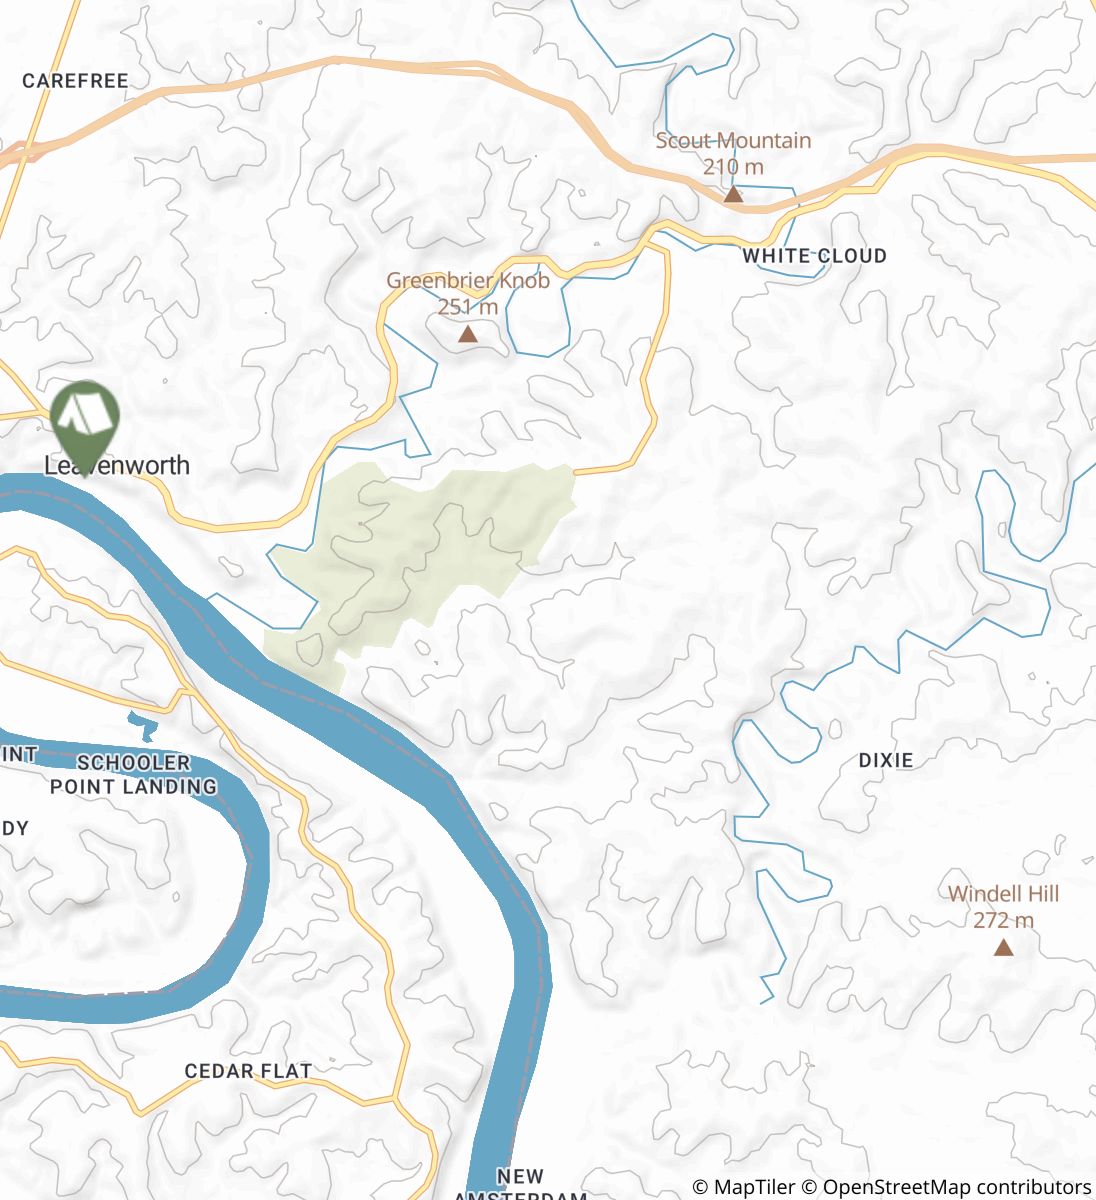Select the Leavenworth town label
The image size is (1096, 1200).
click(x=117, y=465)
